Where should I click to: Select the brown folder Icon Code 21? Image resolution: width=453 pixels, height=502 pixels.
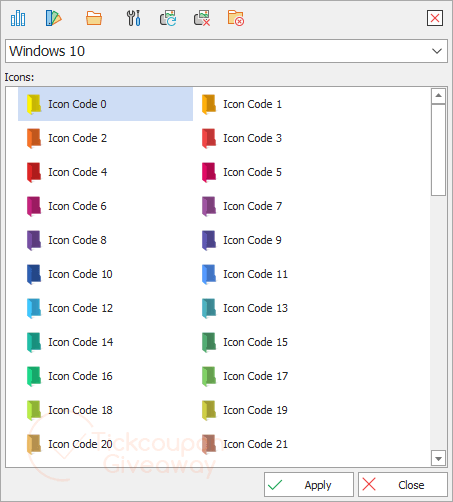click(x=280, y=444)
